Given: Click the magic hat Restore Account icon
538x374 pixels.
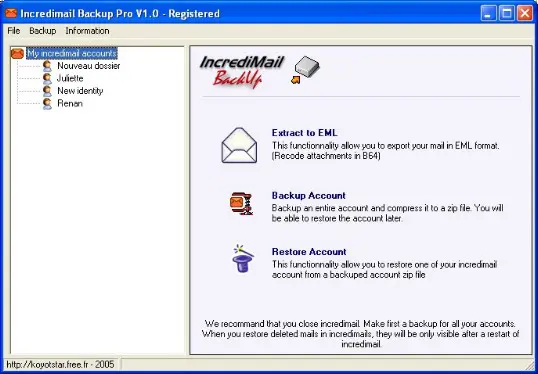Looking at the screenshot, I should click(243, 258).
